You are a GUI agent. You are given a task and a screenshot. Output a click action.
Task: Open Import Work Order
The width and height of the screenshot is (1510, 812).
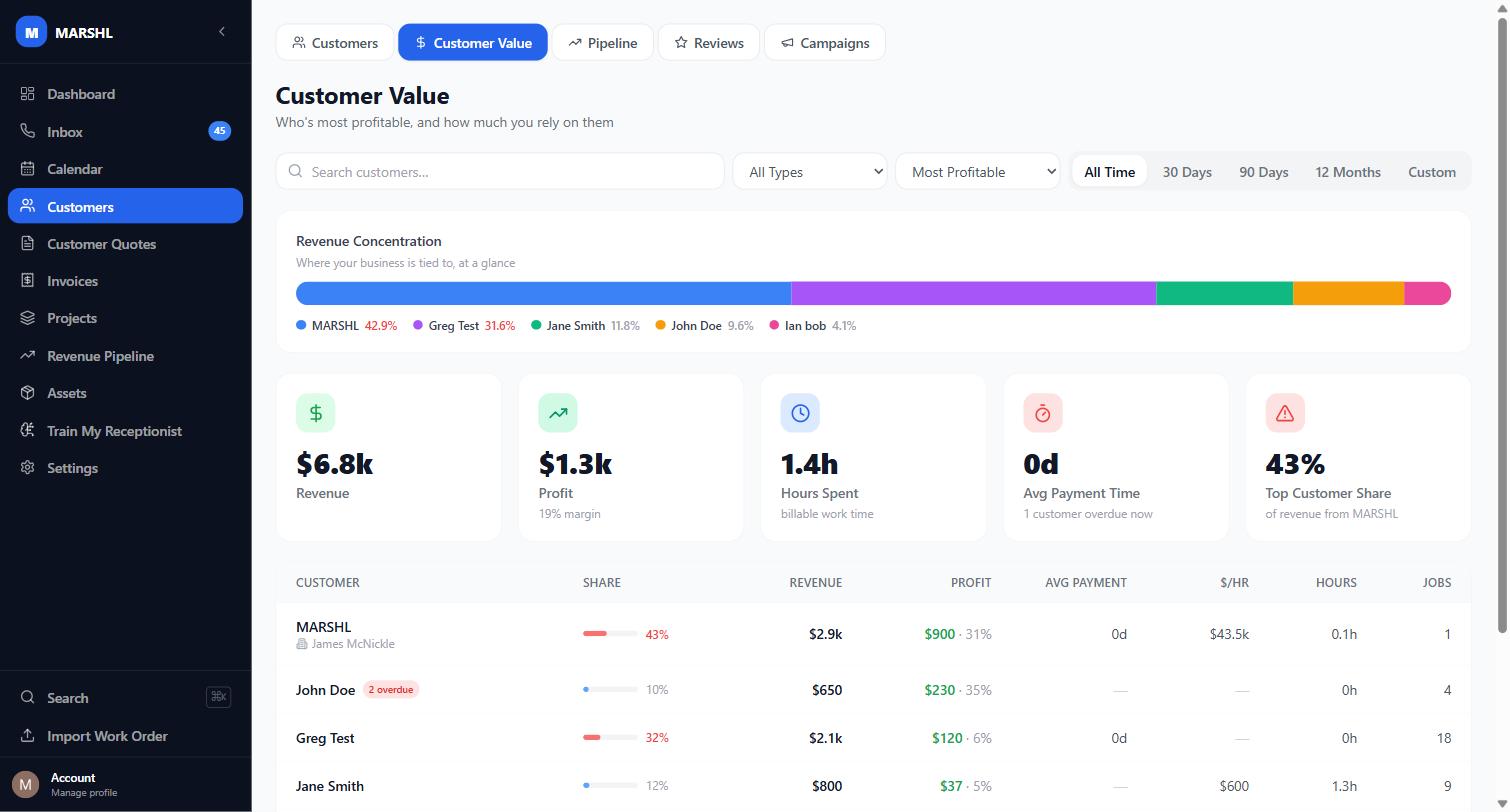point(125,736)
